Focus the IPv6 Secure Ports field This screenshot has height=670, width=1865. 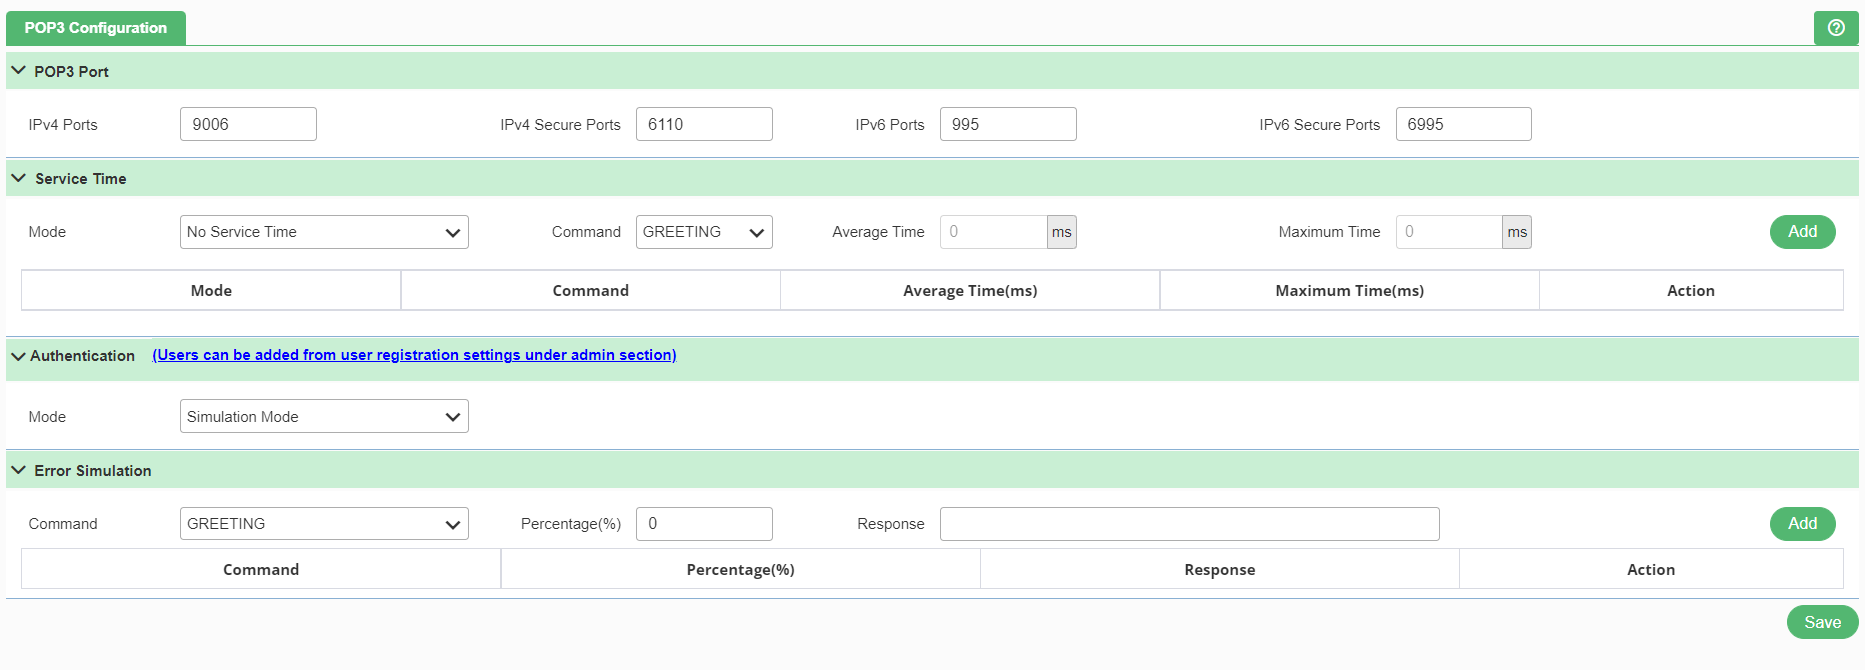(x=1463, y=124)
